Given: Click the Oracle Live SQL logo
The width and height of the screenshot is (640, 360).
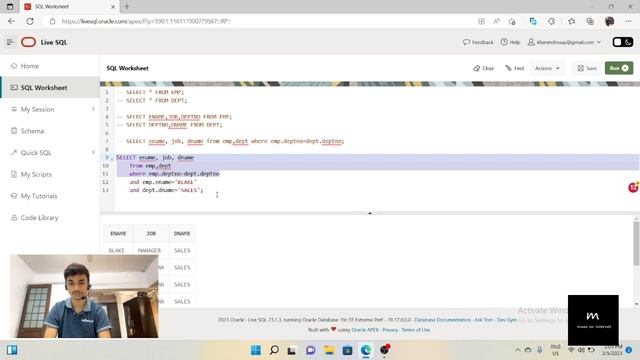Looking at the screenshot, I should click(x=29, y=42).
